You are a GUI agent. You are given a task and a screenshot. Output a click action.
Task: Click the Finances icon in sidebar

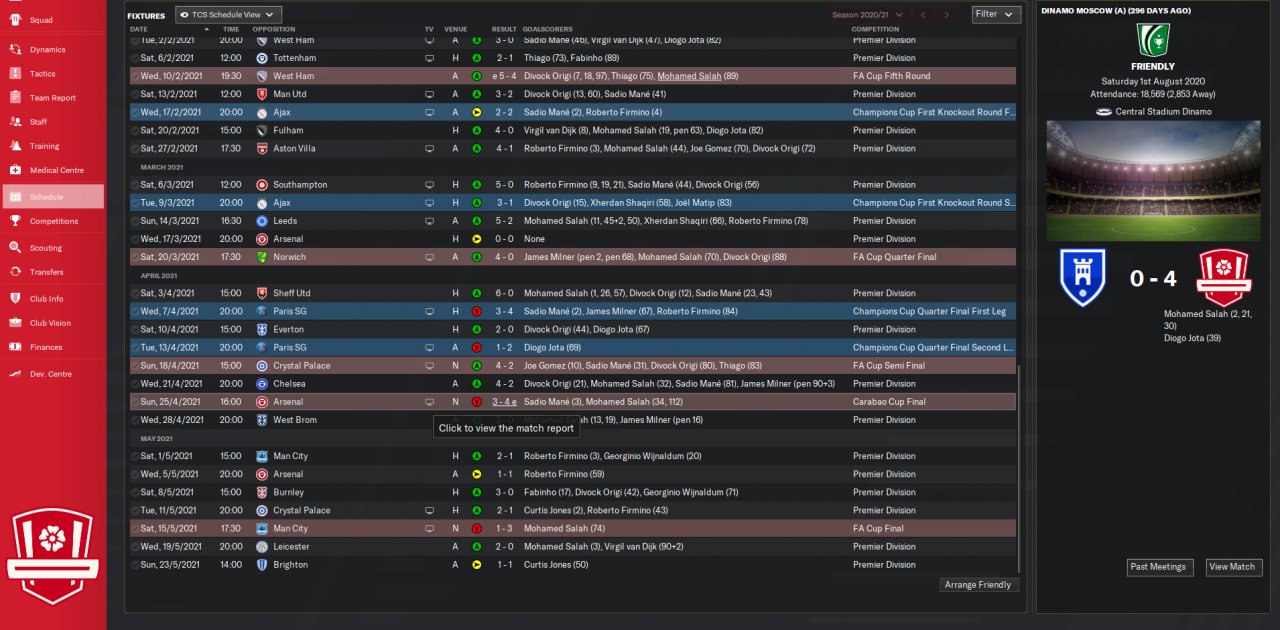[x=15, y=347]
